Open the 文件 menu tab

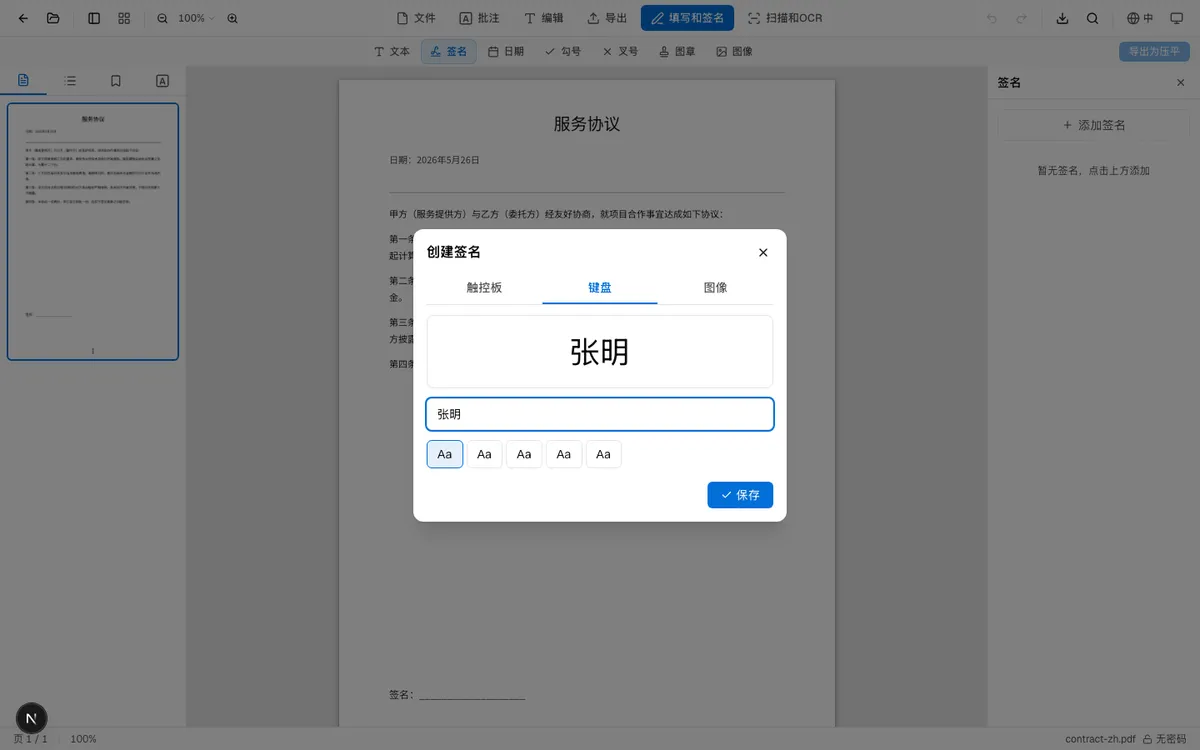[416, 18]
